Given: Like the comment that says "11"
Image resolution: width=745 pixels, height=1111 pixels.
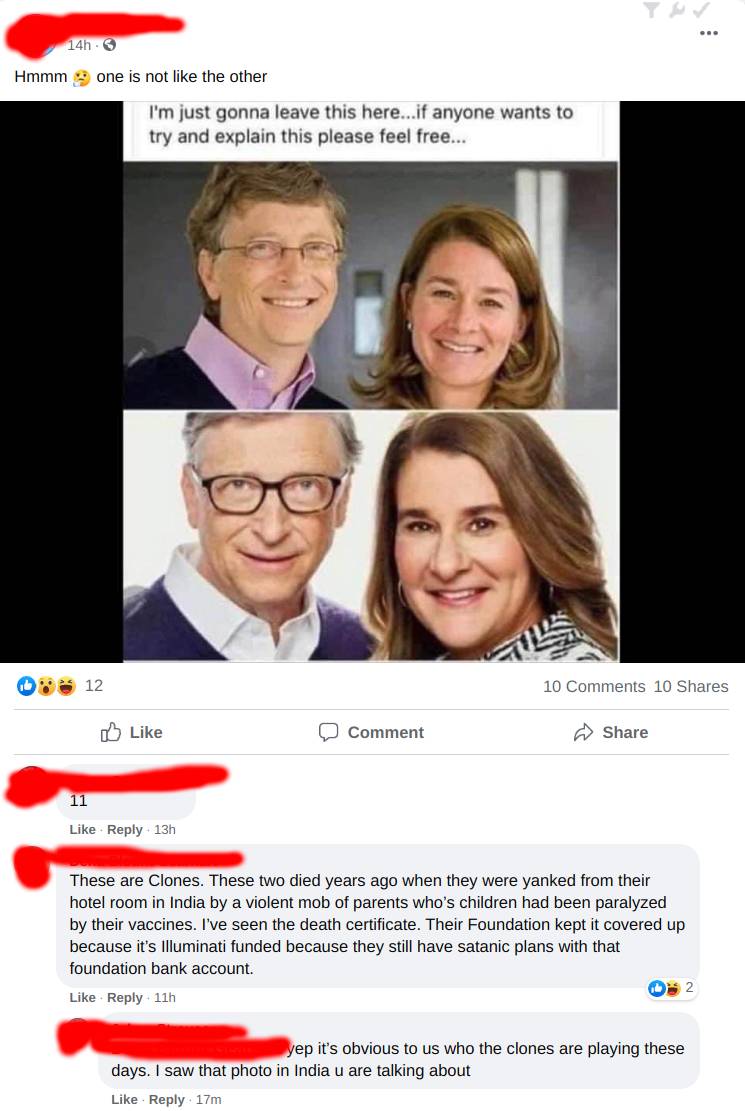Looking at the screenshot, I should pyautogui.click(x=82, y=829).
